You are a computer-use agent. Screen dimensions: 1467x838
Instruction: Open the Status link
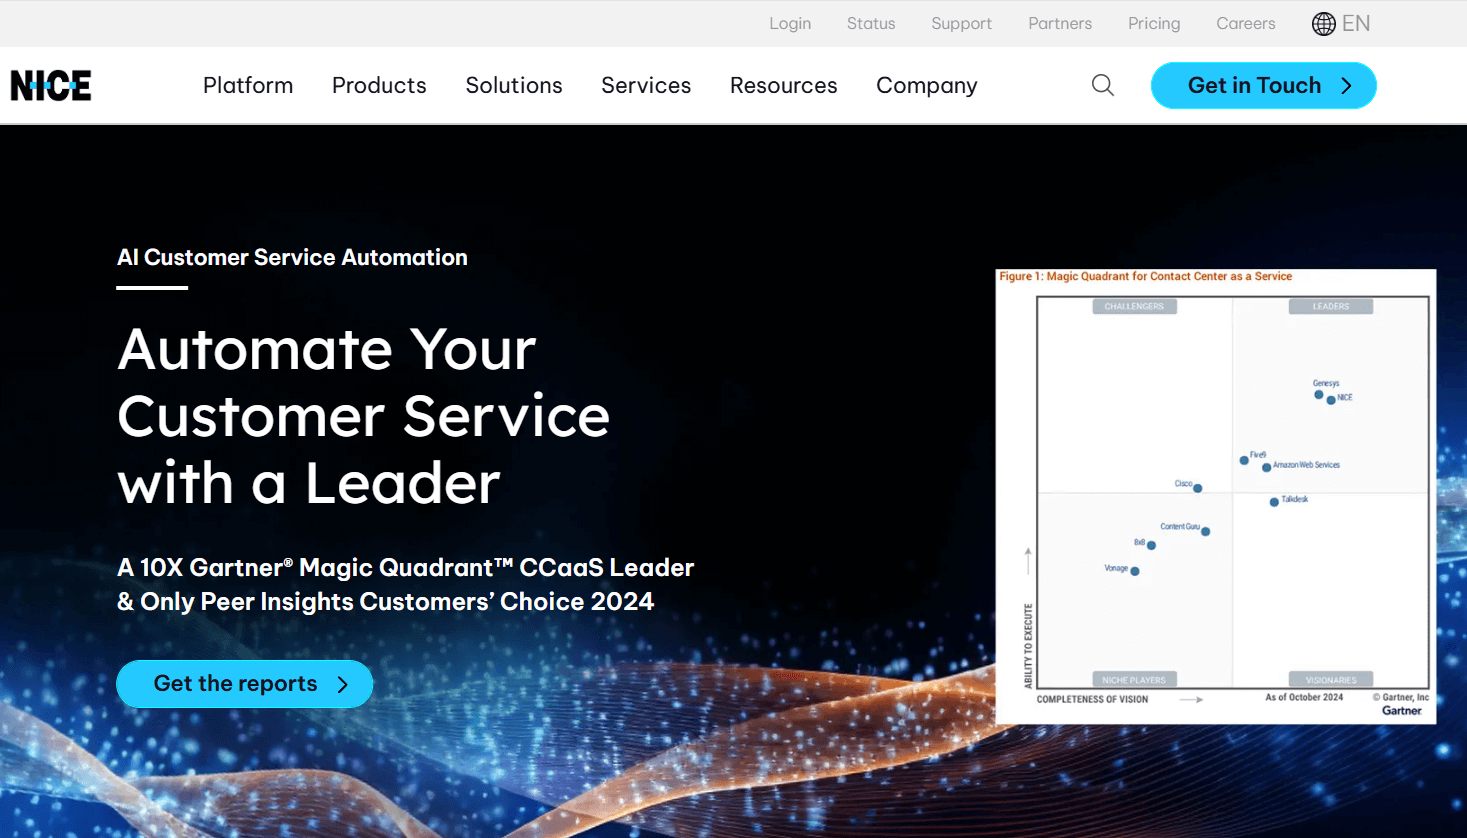tap(871, 23)
